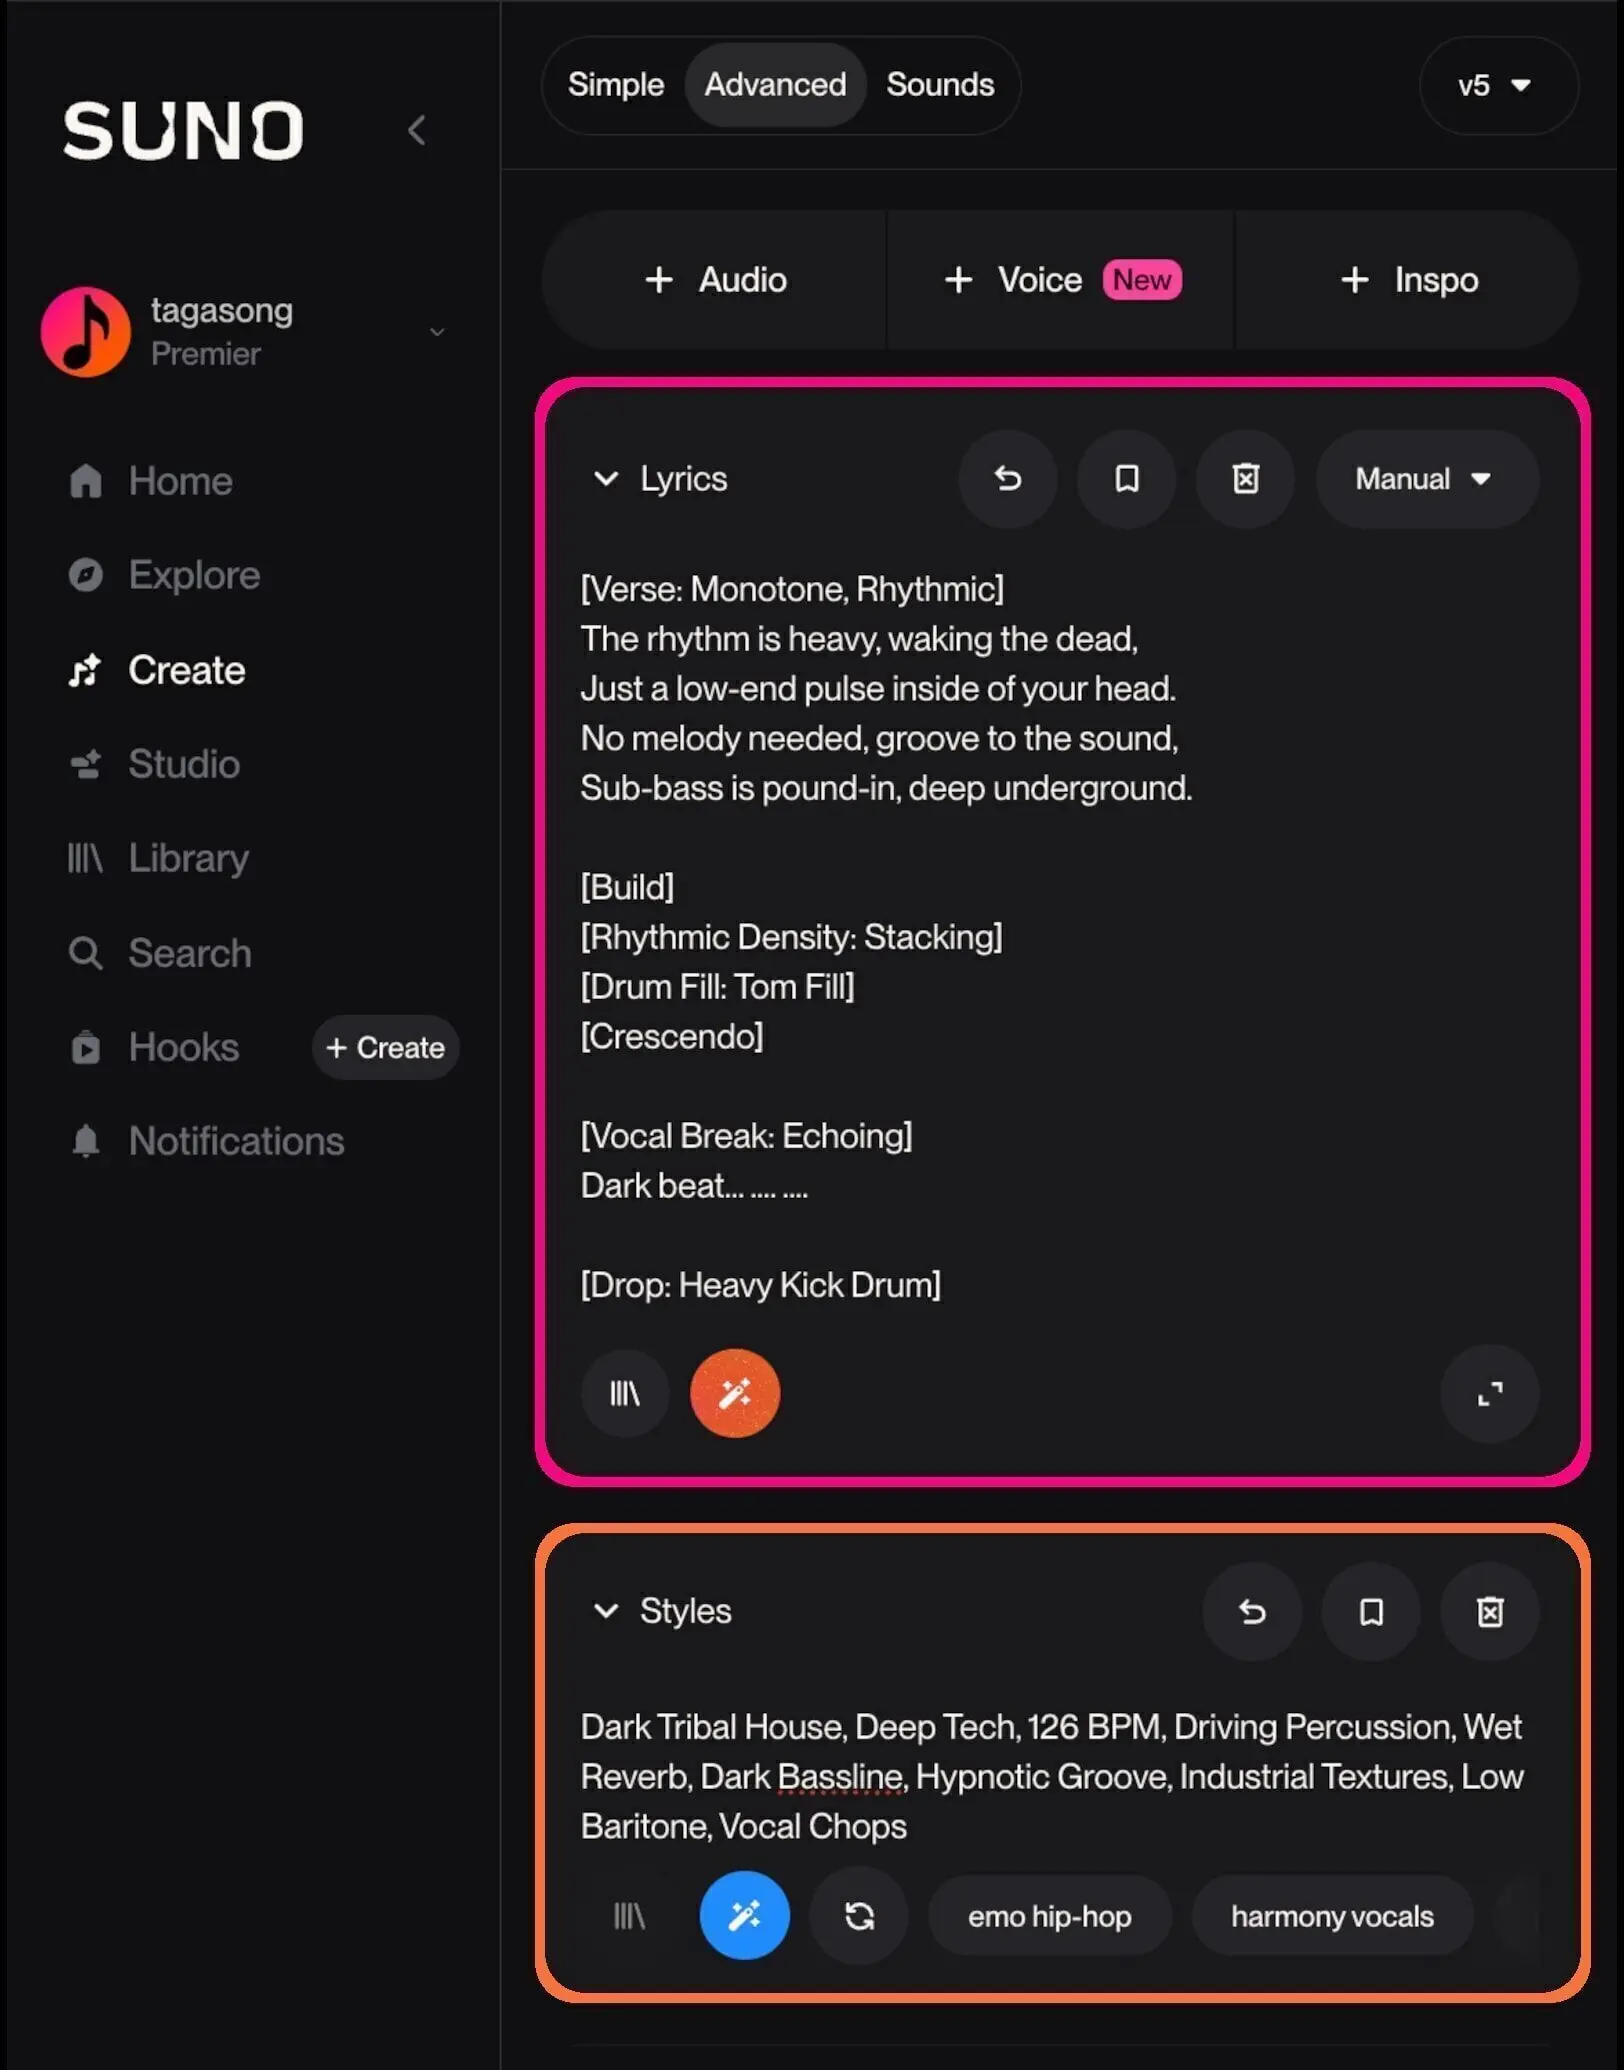Open Studio from the sidebar

click(154, 764)
